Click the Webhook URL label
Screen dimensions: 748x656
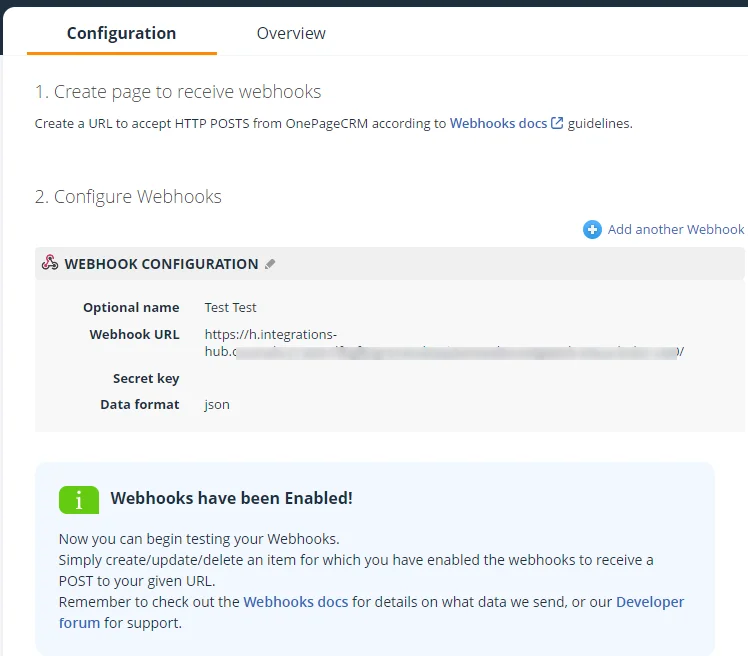click(135, 334)
